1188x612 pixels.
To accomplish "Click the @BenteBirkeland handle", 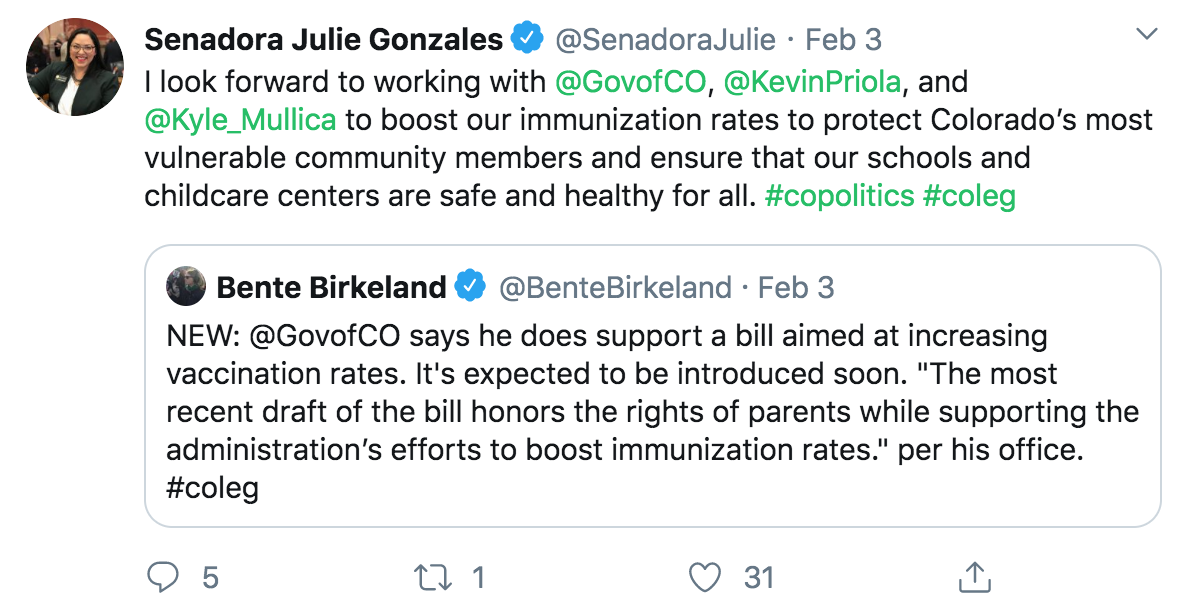I will pos(615,288).
